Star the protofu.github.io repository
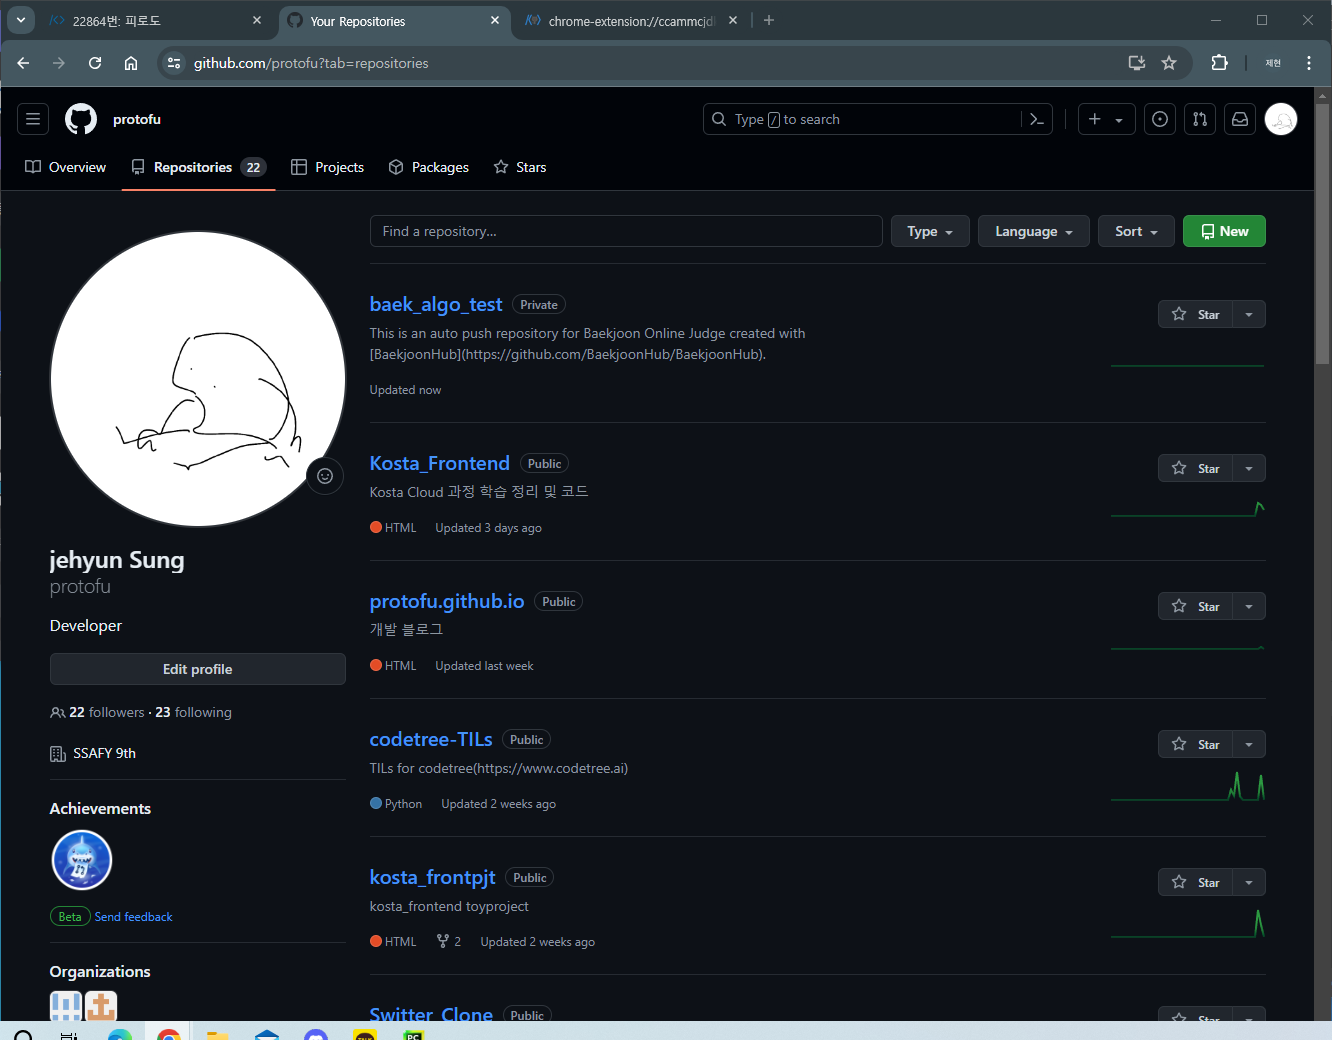Viewport: 1332px width, 1040px height. click(x=1196, y=606)
